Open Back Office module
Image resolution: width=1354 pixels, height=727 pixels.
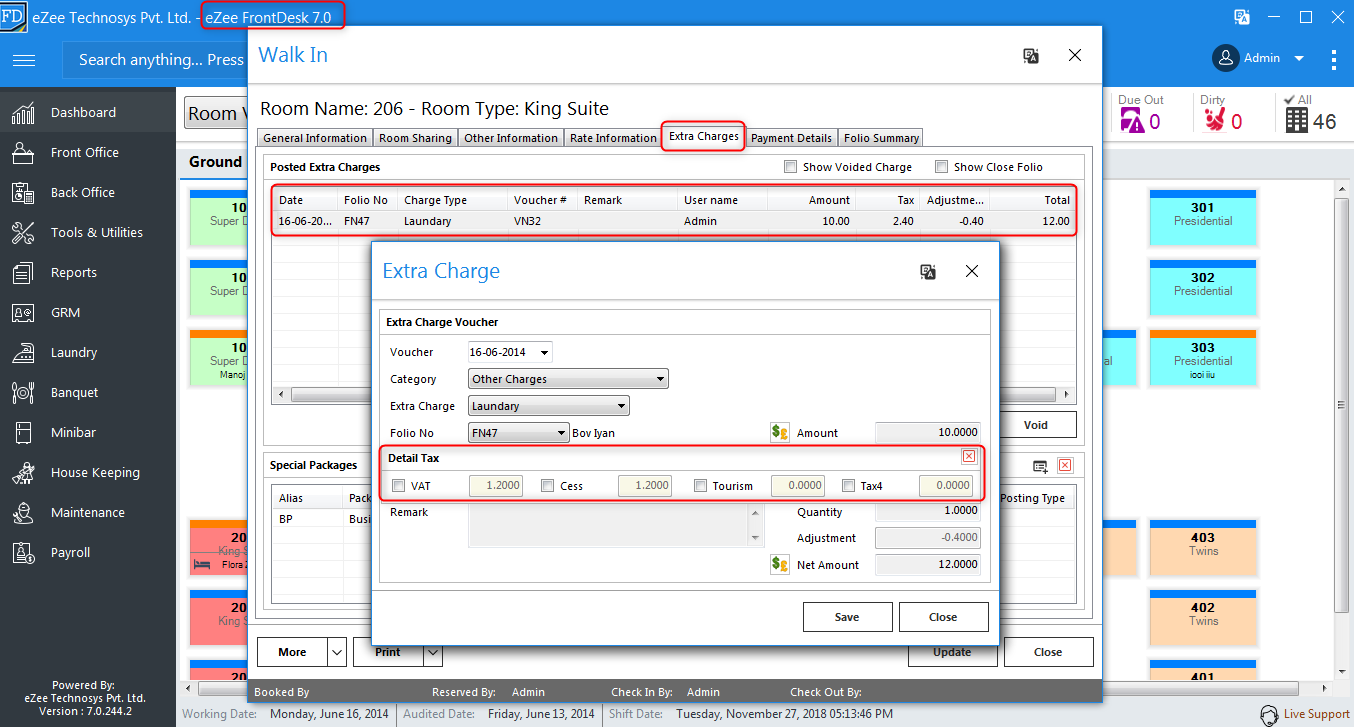click(88, 192)
